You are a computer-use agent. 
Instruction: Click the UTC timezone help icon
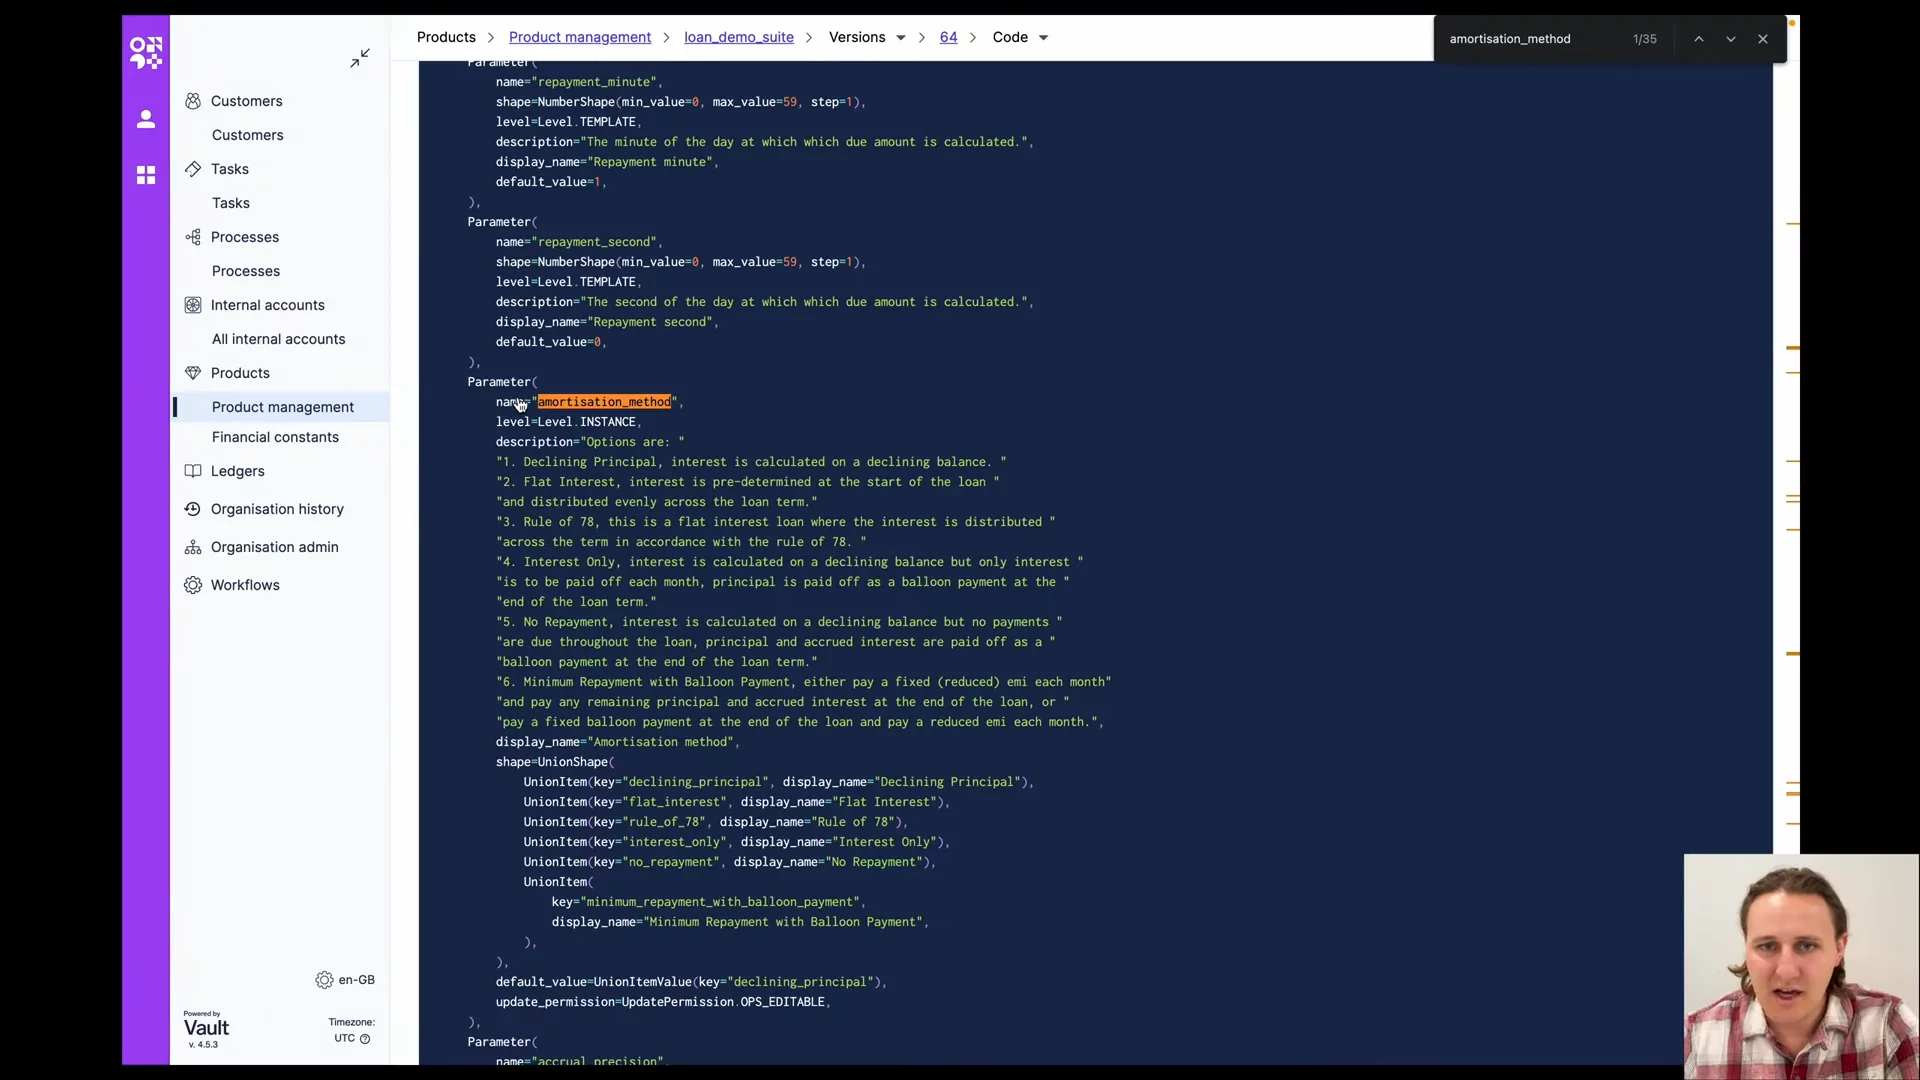pos(365,1039)
